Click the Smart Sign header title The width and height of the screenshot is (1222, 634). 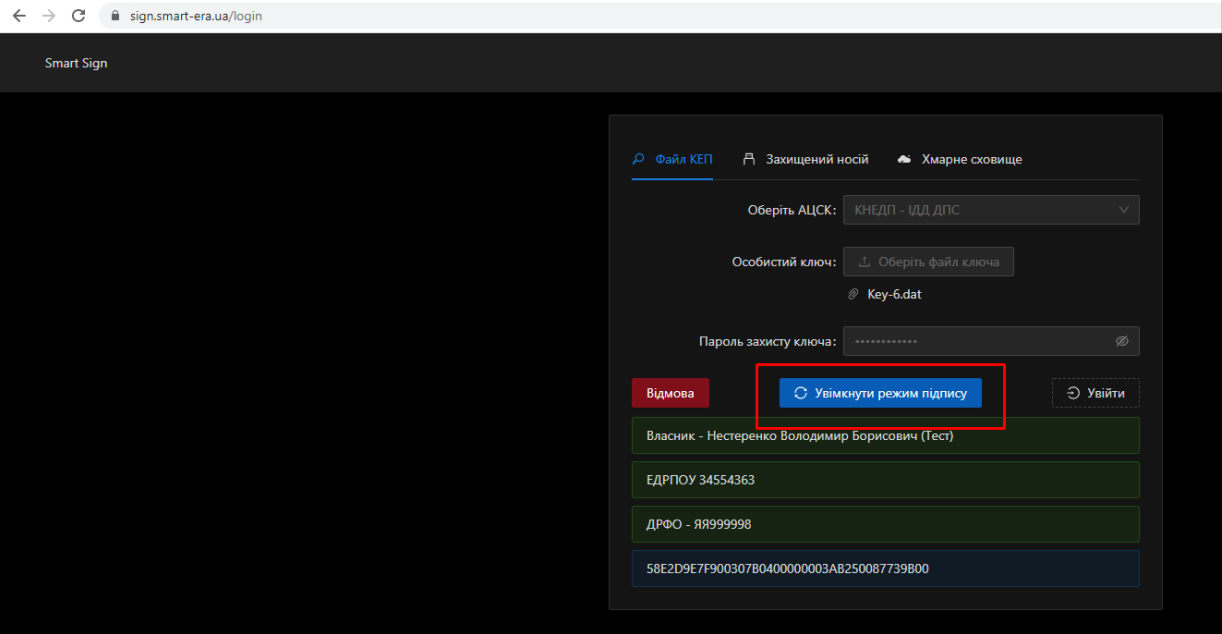coord(76,63)
